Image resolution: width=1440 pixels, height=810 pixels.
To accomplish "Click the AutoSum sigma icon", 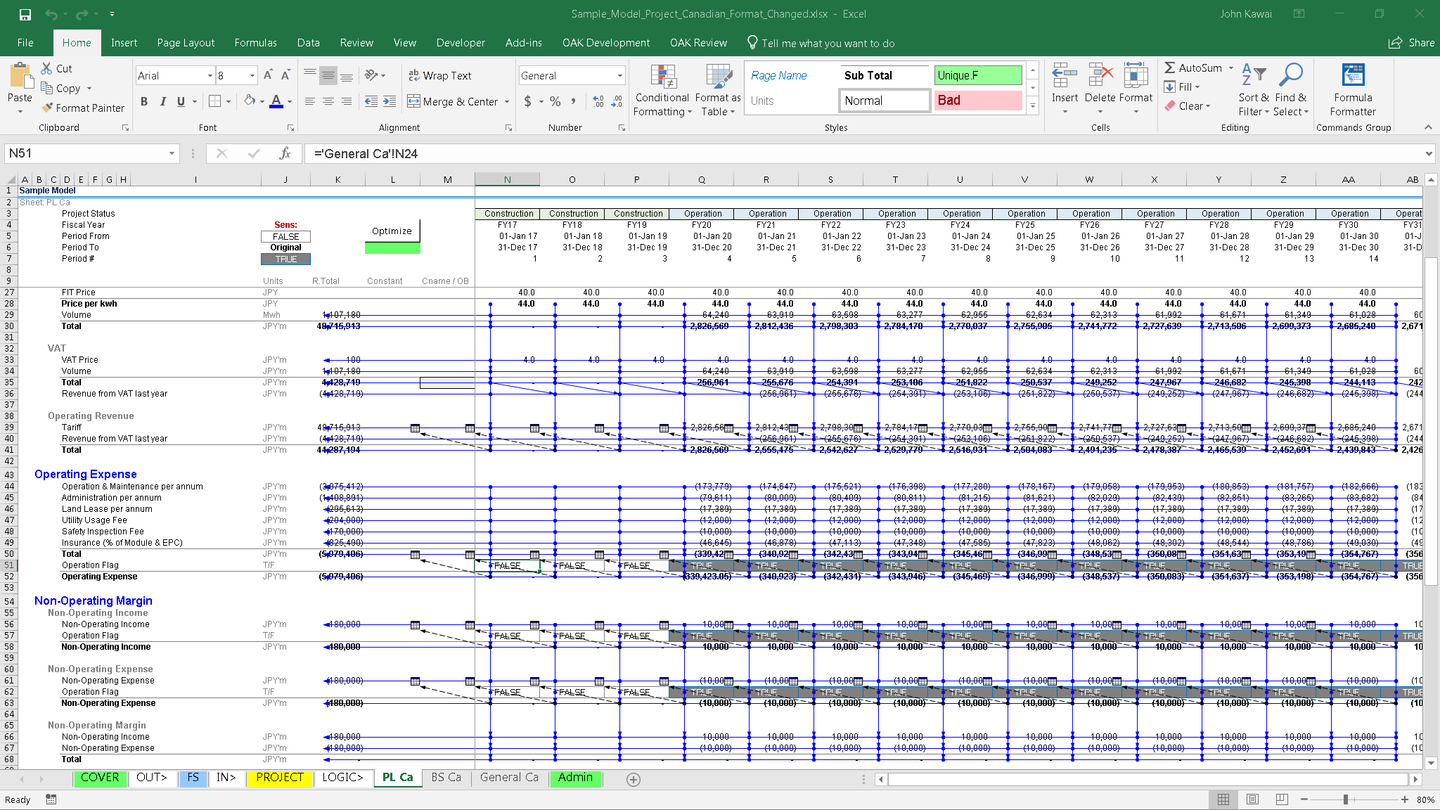I will coord(1170,68).
